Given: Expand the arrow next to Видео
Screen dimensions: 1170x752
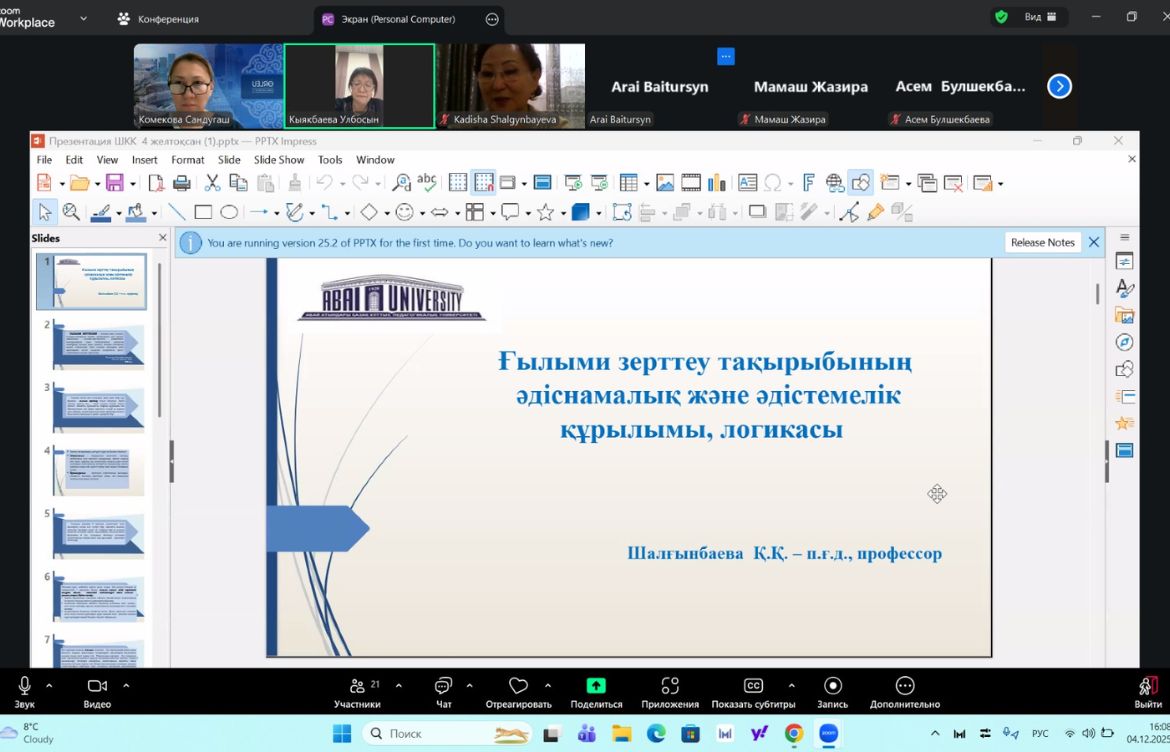Looking at the screenshot, I should (126, 686).
